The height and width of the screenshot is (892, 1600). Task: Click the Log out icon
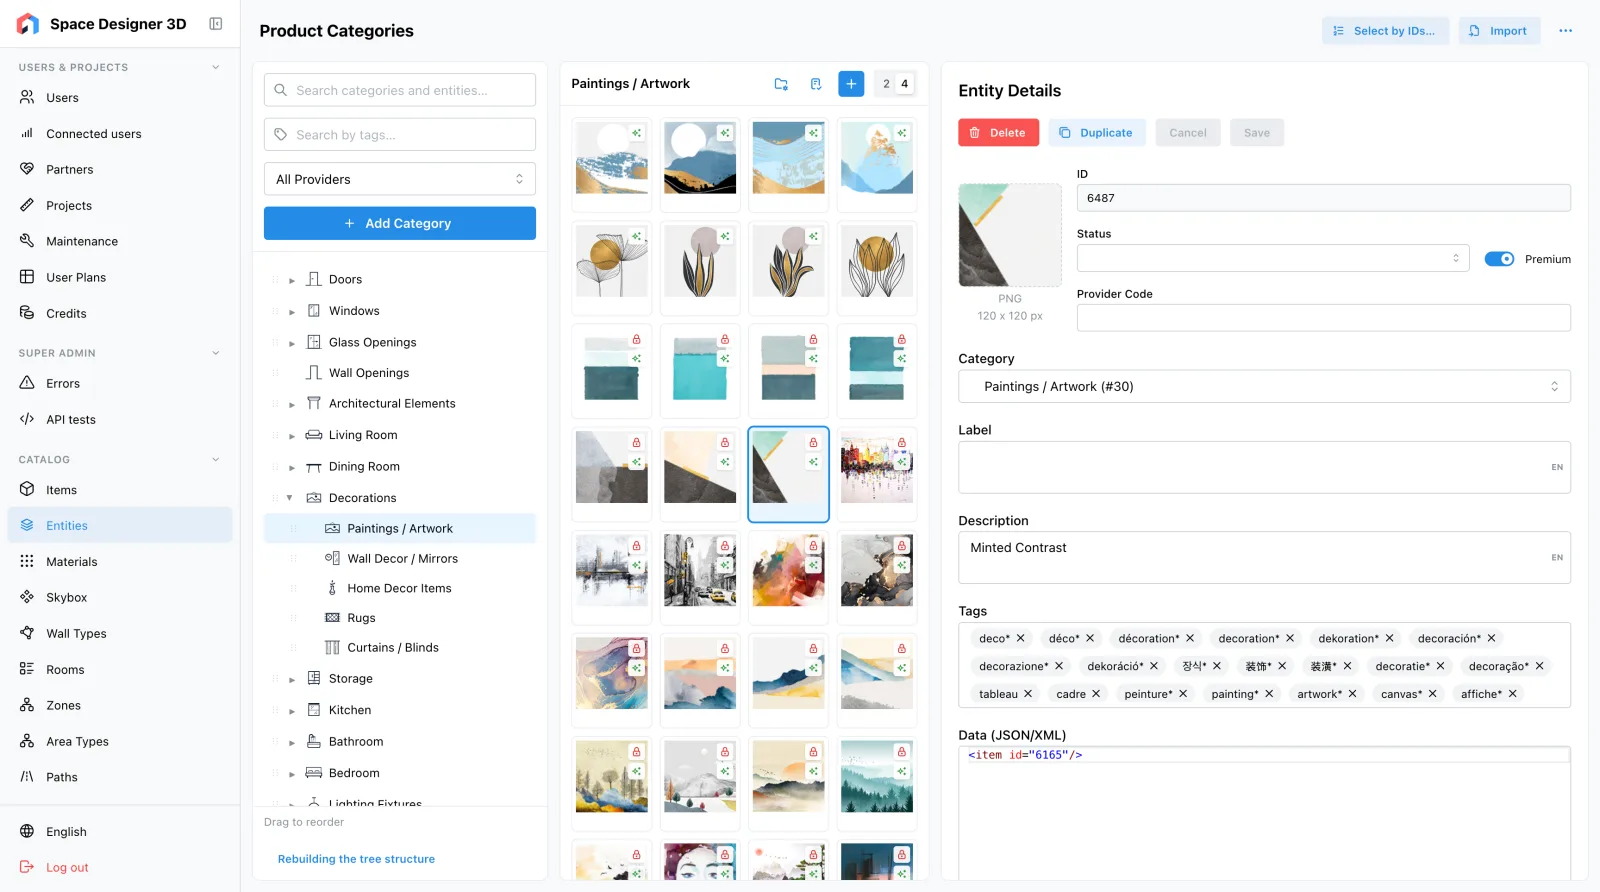27,867
